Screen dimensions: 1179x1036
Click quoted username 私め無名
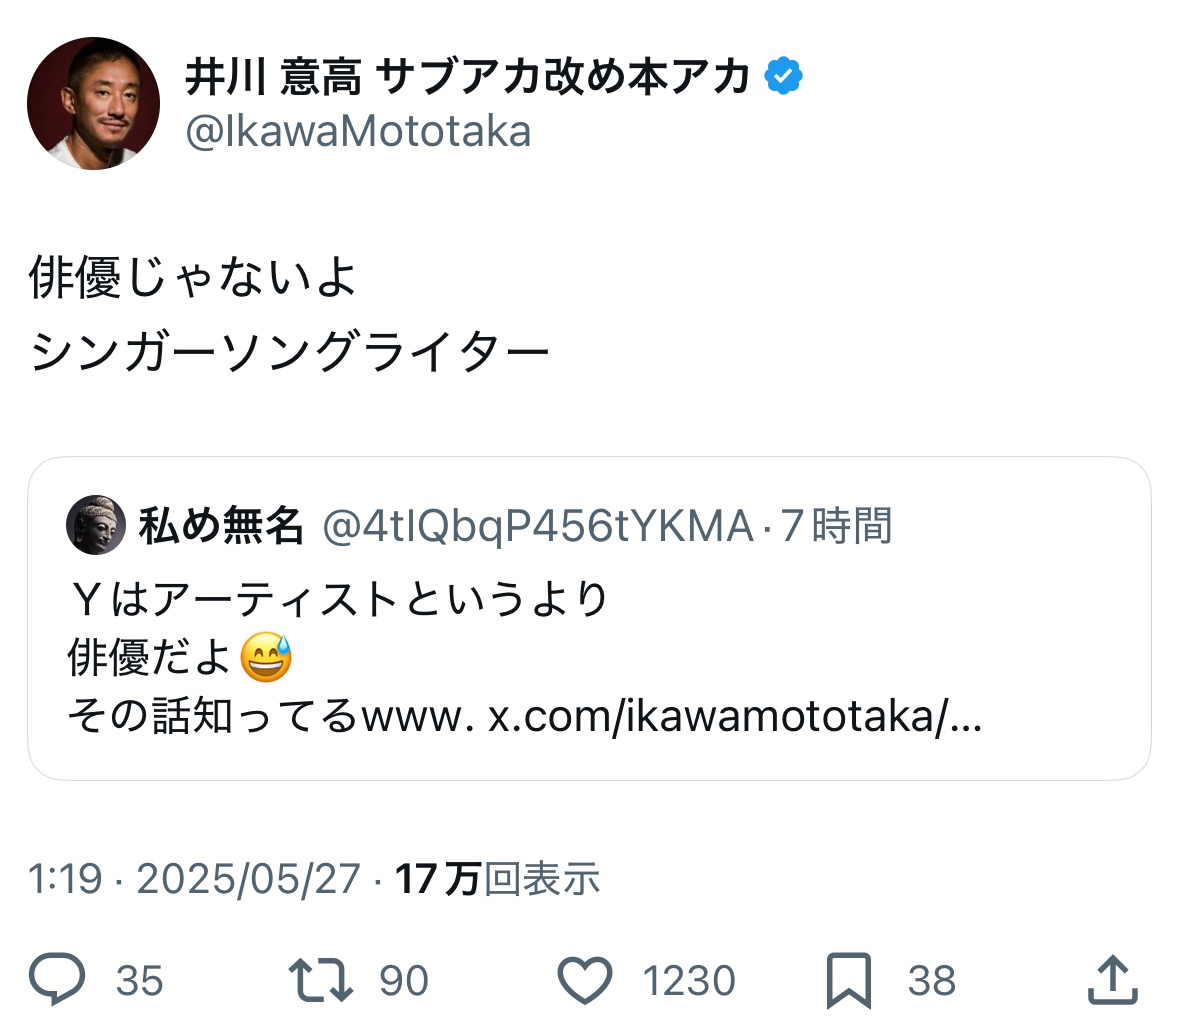220,525
